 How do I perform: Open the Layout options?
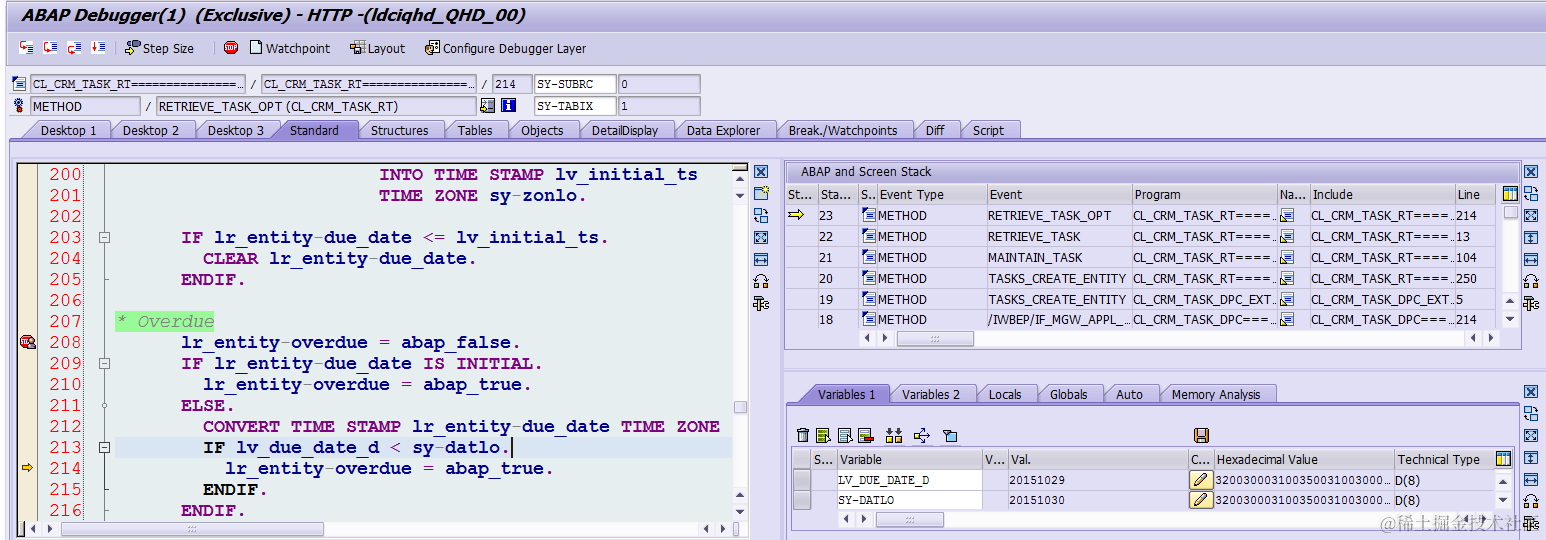point(377,48)
